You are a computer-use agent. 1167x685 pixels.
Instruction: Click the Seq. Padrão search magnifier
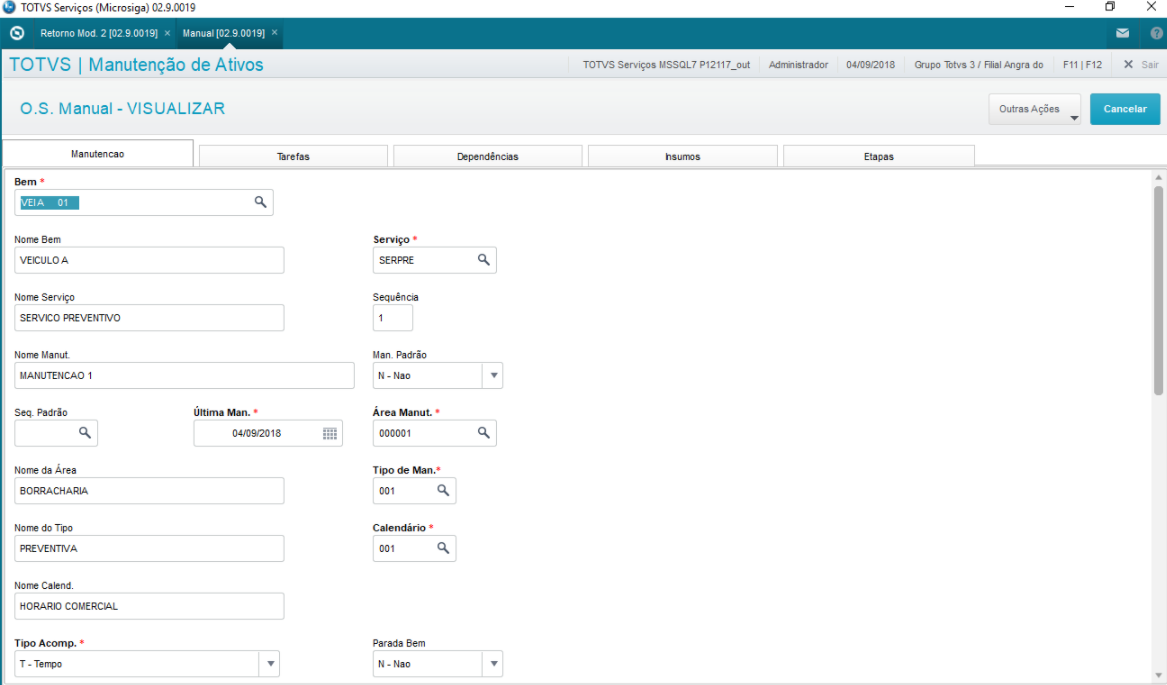(x=85, y=433)
